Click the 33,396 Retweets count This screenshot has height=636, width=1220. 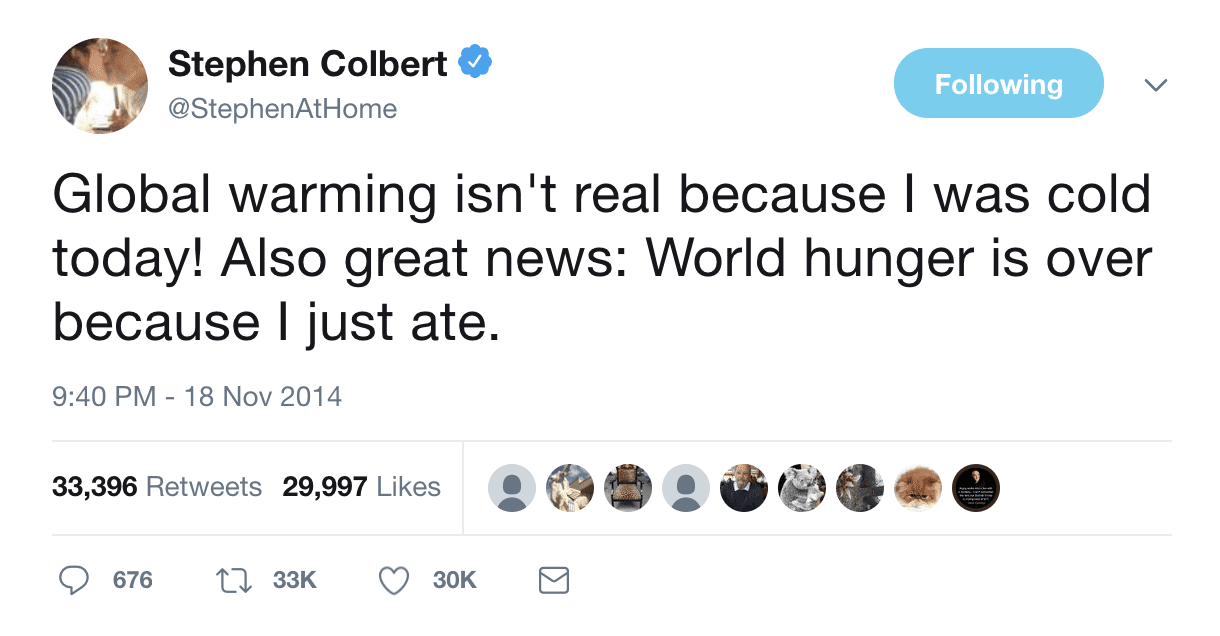tap(157, 487)
